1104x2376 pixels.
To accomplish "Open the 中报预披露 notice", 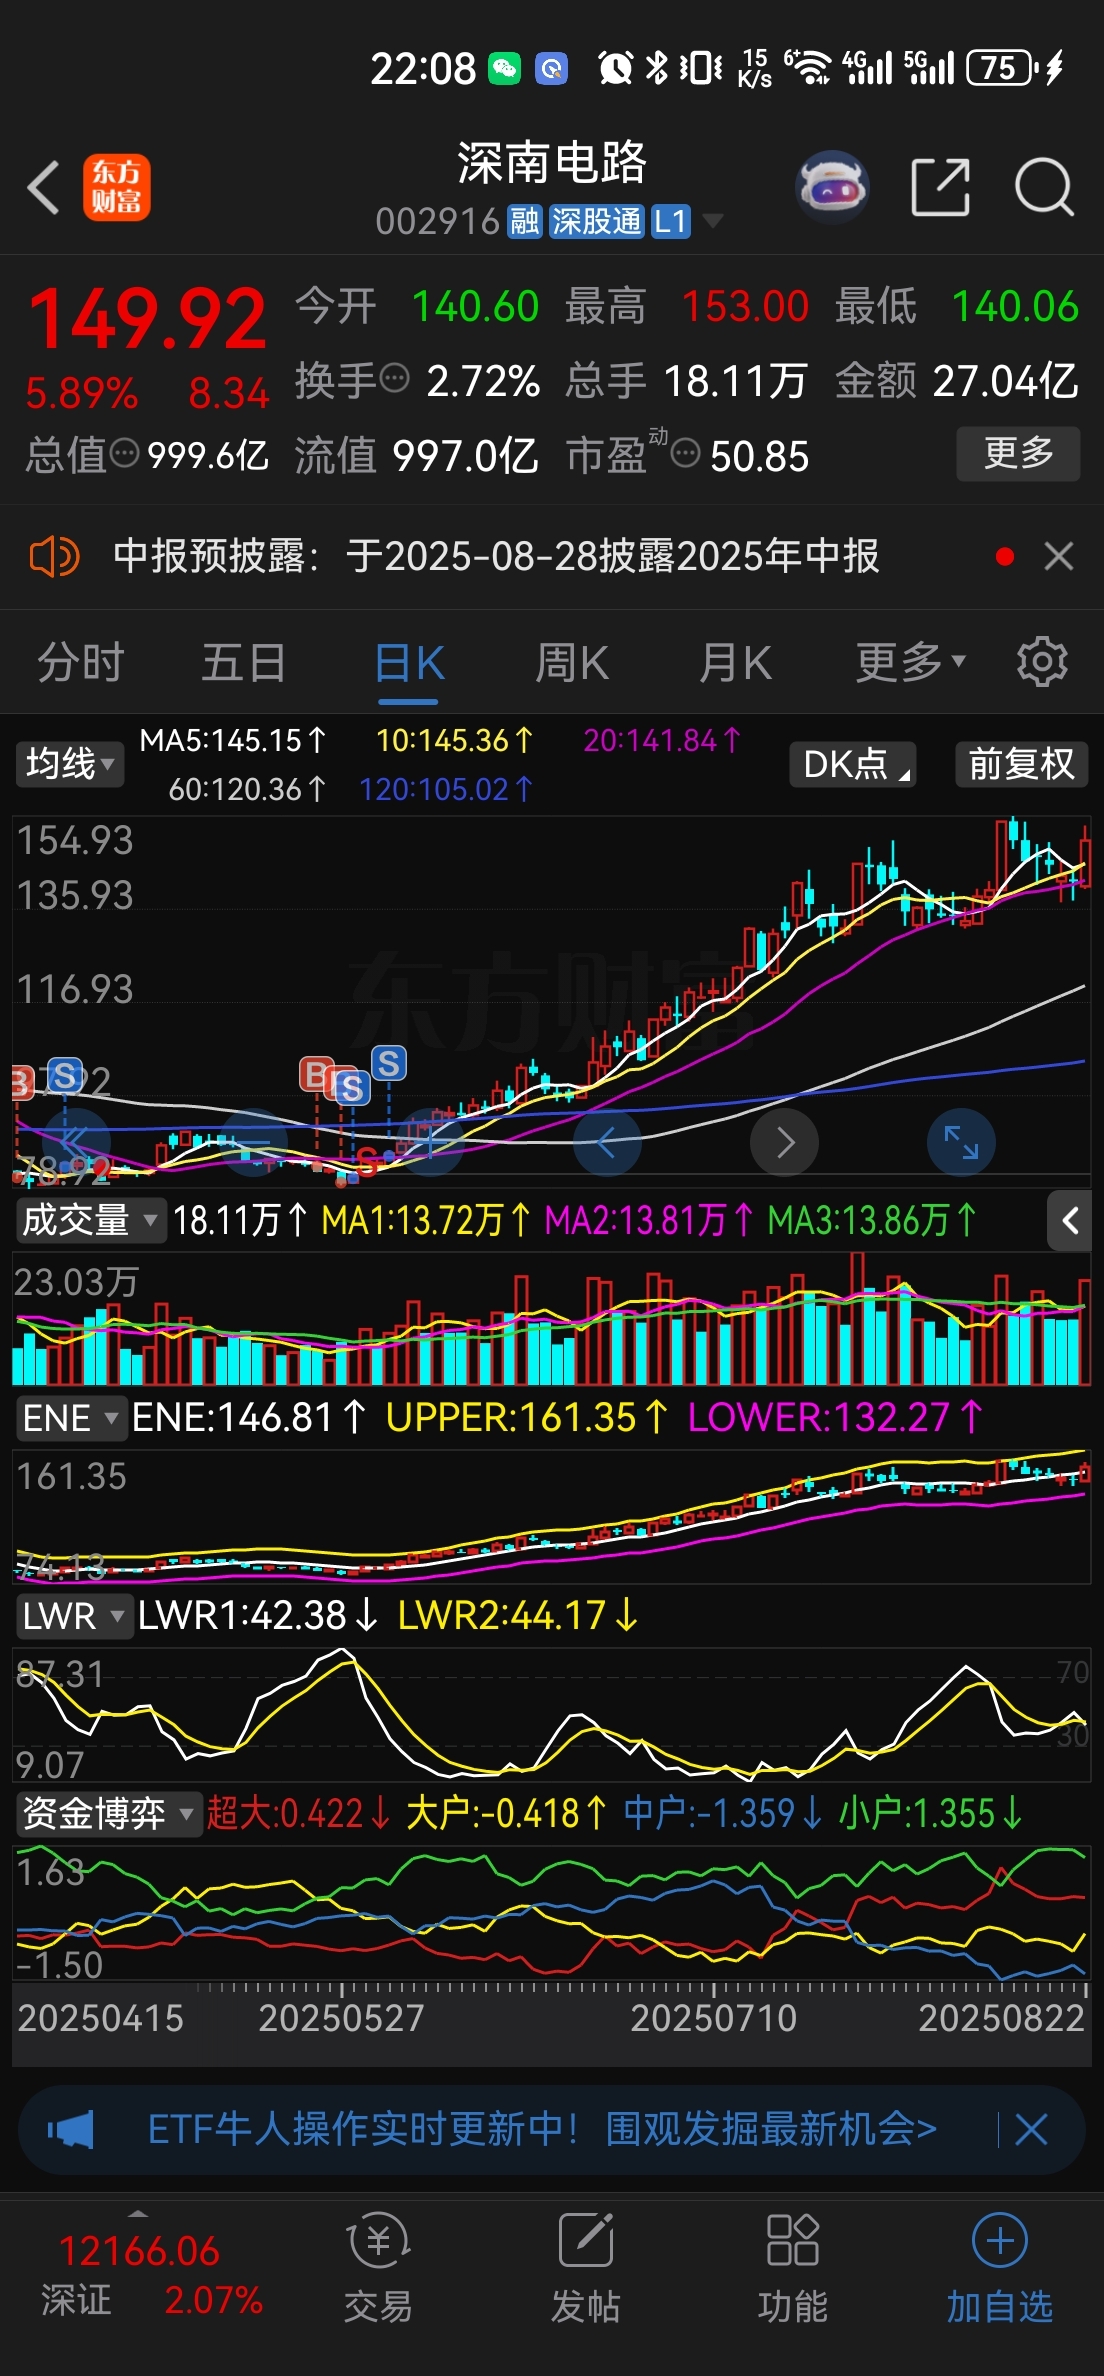I will click(x=496, y=556).
